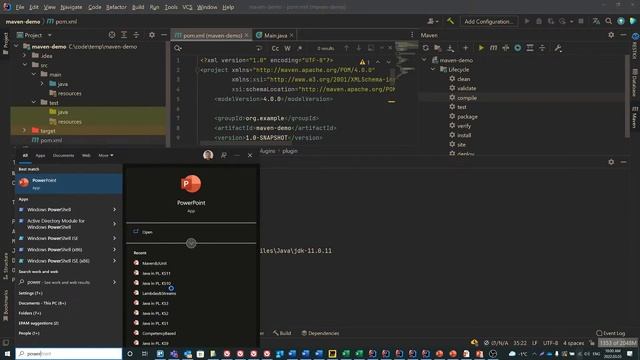This screenshot has height=360, width=640.
Task: Open recent file CompetencyBased
Action: point(159,333)
